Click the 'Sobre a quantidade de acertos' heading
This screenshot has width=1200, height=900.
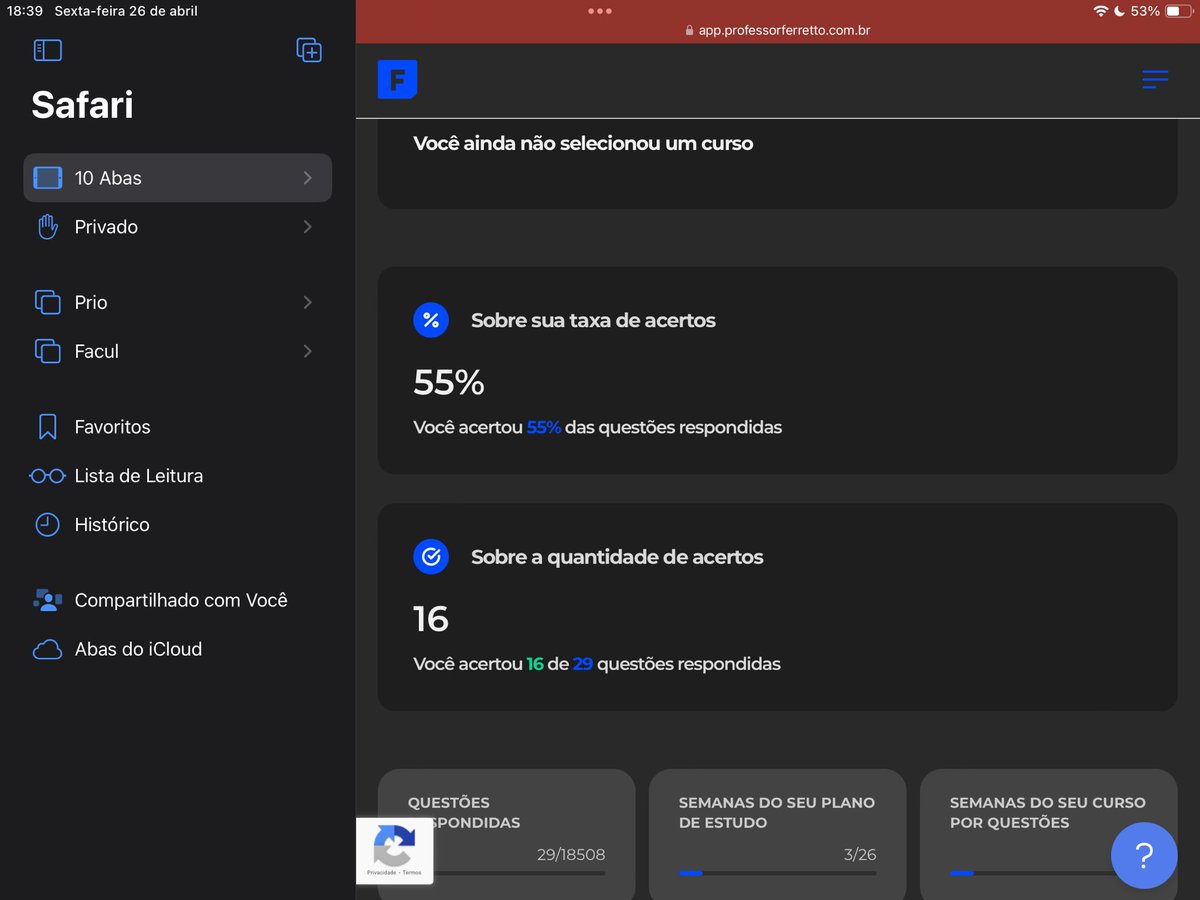click(617, 557)
